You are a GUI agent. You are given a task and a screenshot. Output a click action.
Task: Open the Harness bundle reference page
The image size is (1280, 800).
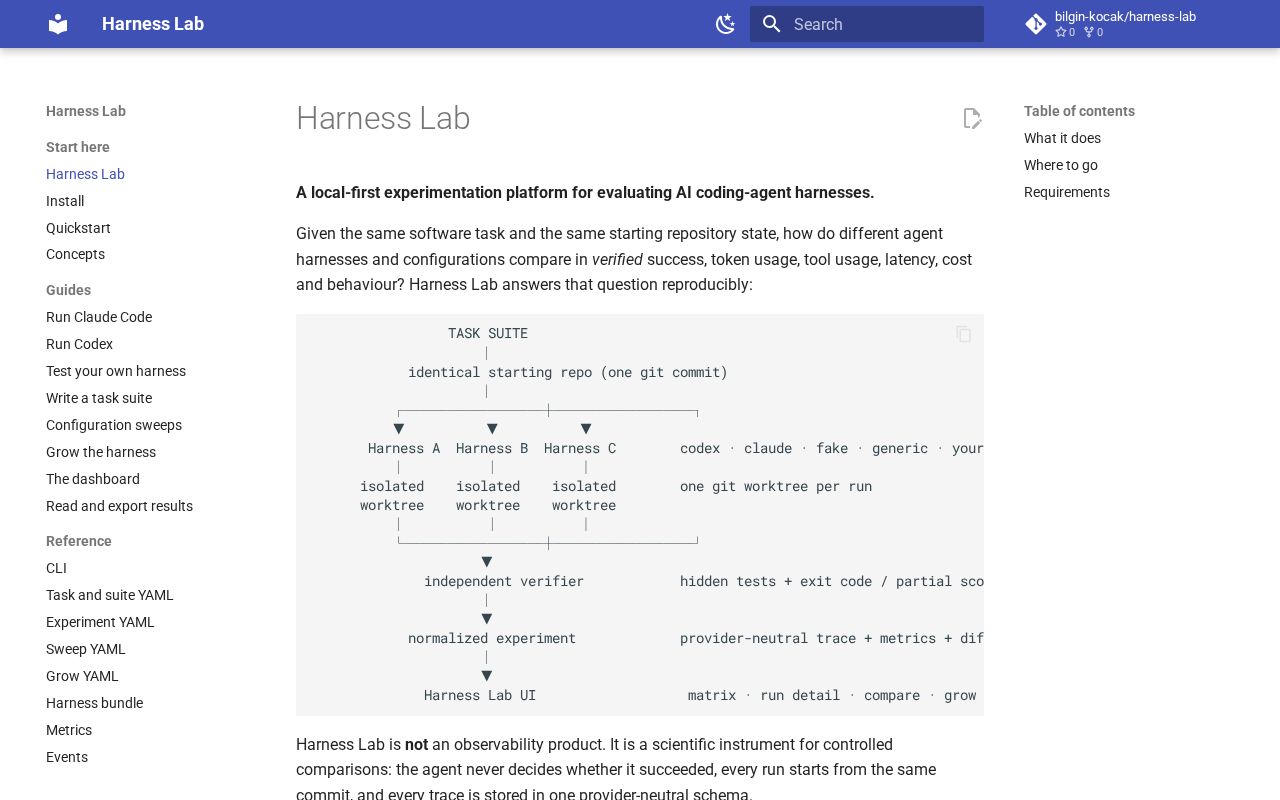click(94, 703)
